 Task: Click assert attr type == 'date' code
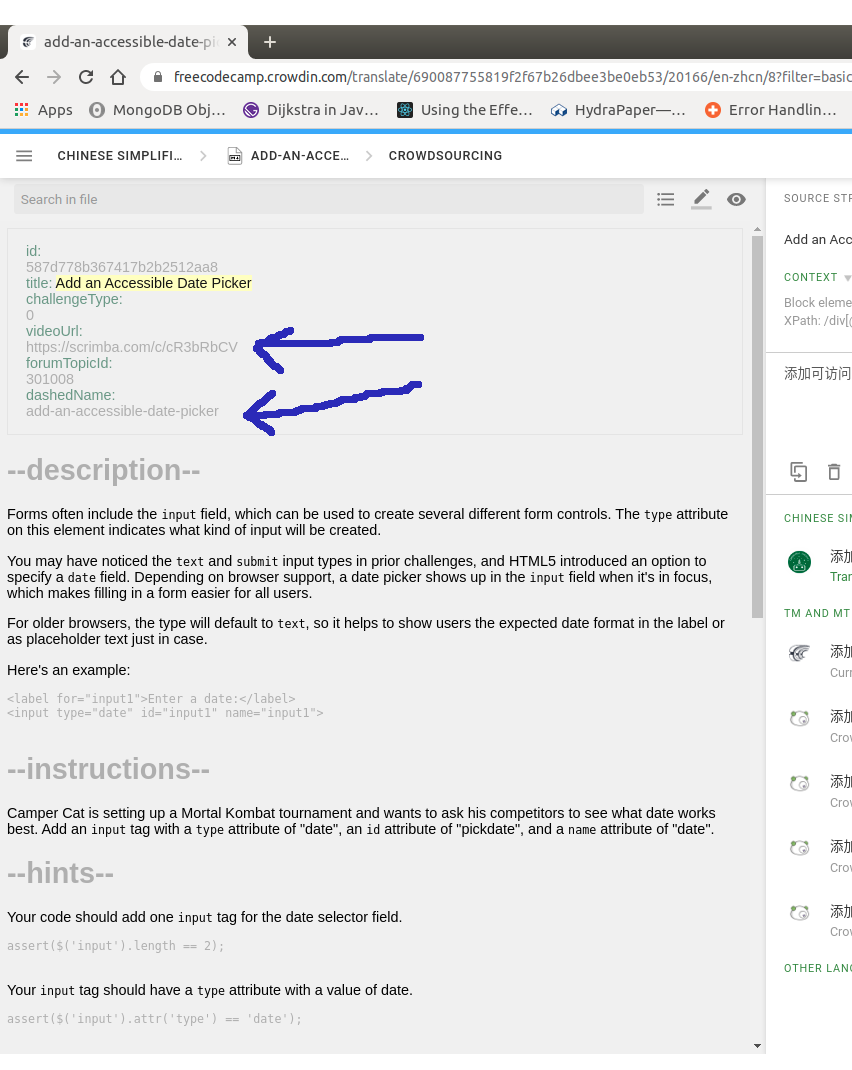pos(154,1019)
